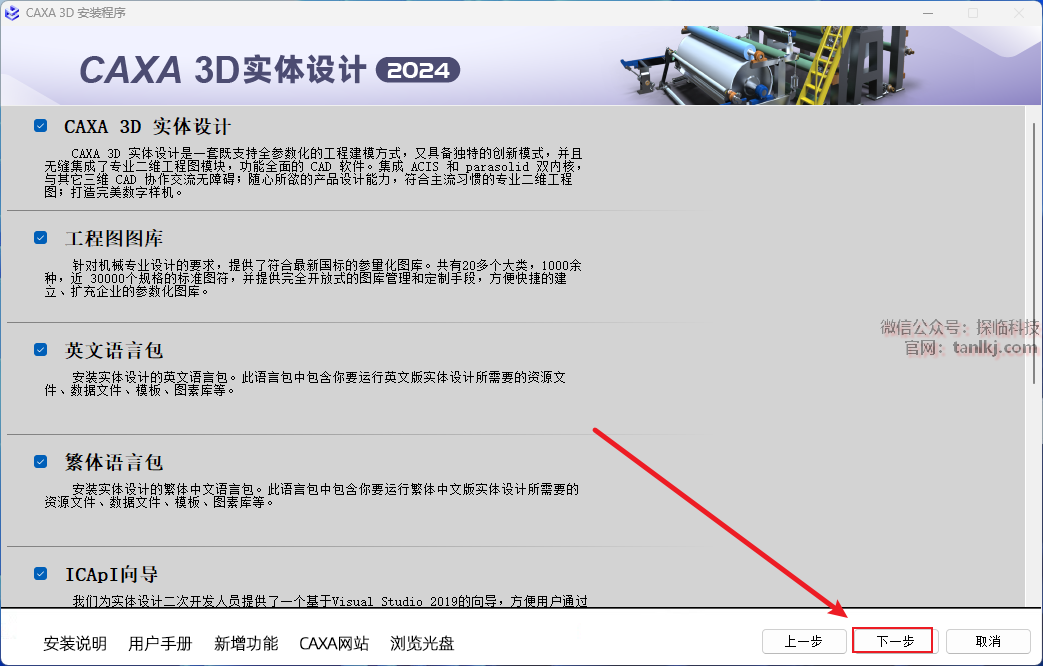
Task: Minimize the installer window
Action: coord(926,13)
